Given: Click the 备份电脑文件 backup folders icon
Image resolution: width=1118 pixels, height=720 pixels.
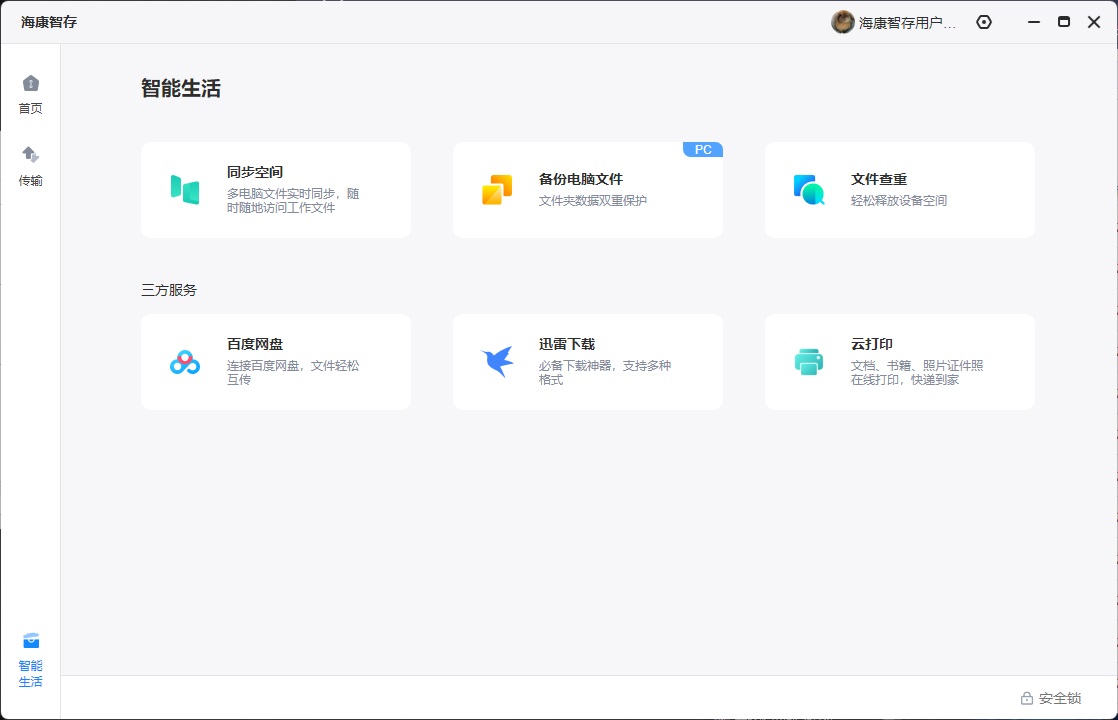Looking at the screenshot, I should (498, 188).
